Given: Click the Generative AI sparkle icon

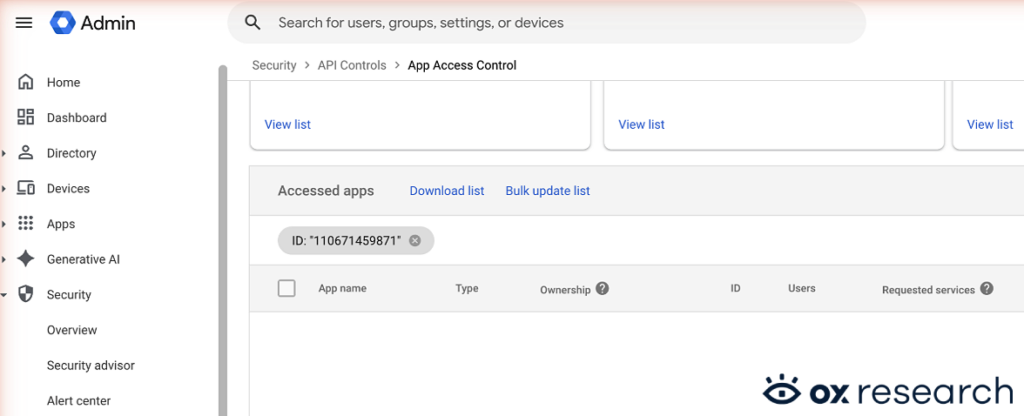Looking at the screenshot, I should (26, 259).
